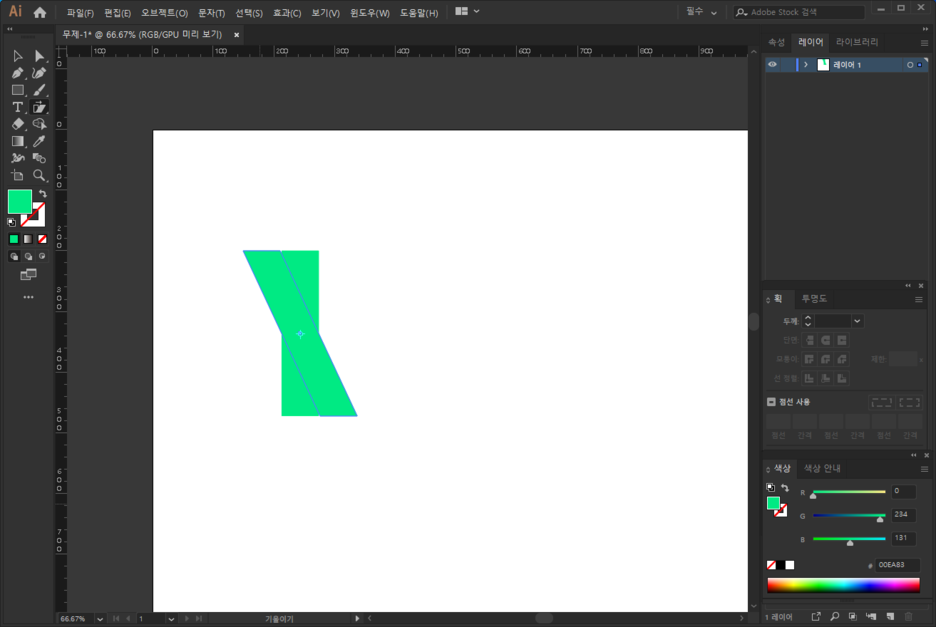Reset default fill and stroke in toolbar

[11, 222]
